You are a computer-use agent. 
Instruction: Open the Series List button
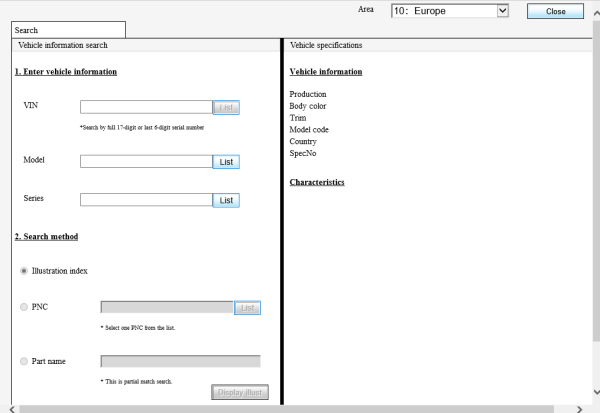click(x=226, y=200)
